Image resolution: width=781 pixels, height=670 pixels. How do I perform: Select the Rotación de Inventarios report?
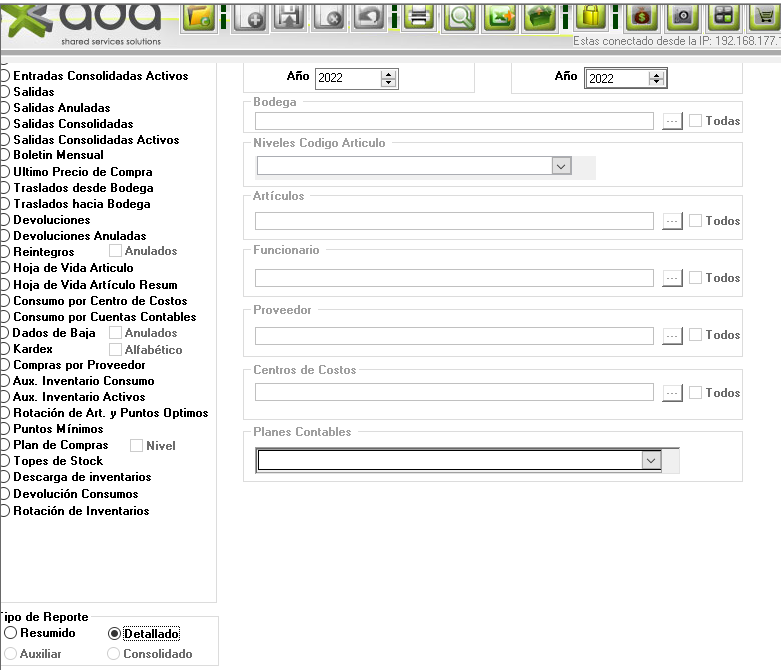[x=6, y=511]
